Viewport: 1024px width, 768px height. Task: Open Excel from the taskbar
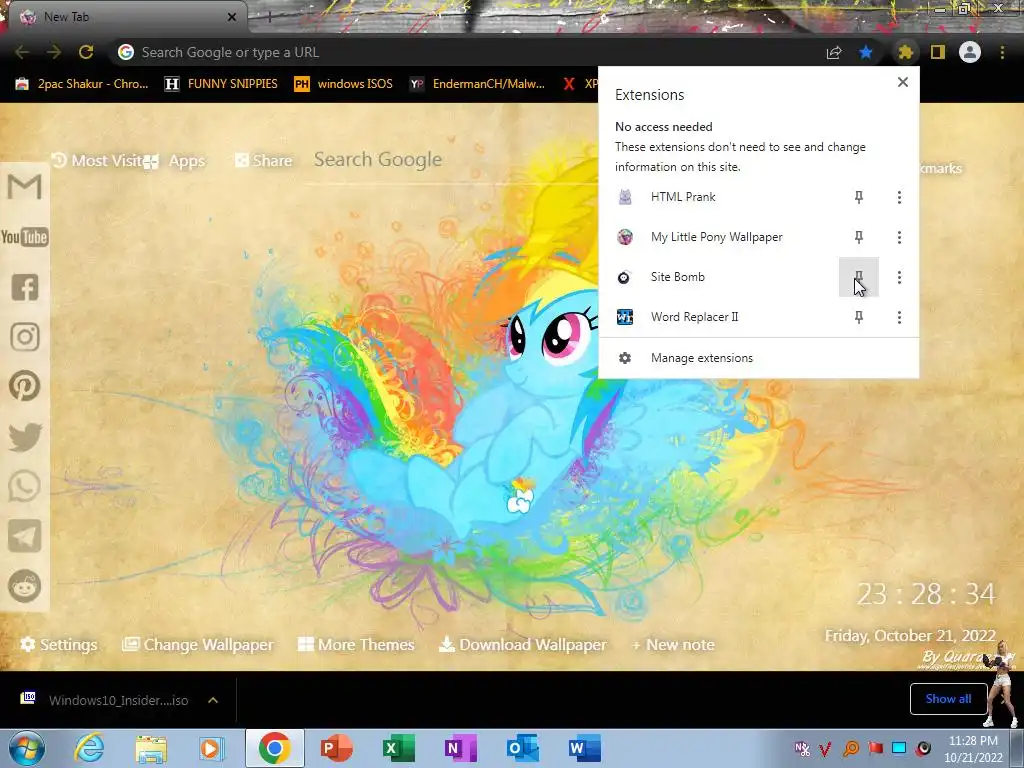(x=398, y=748)
